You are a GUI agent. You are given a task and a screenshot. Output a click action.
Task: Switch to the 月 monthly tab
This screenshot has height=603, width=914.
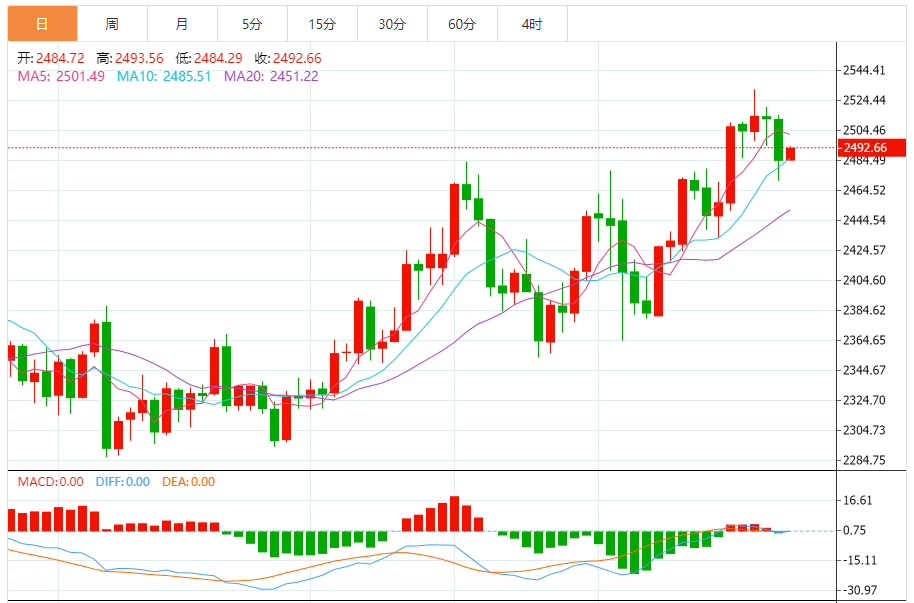(182, 24)
